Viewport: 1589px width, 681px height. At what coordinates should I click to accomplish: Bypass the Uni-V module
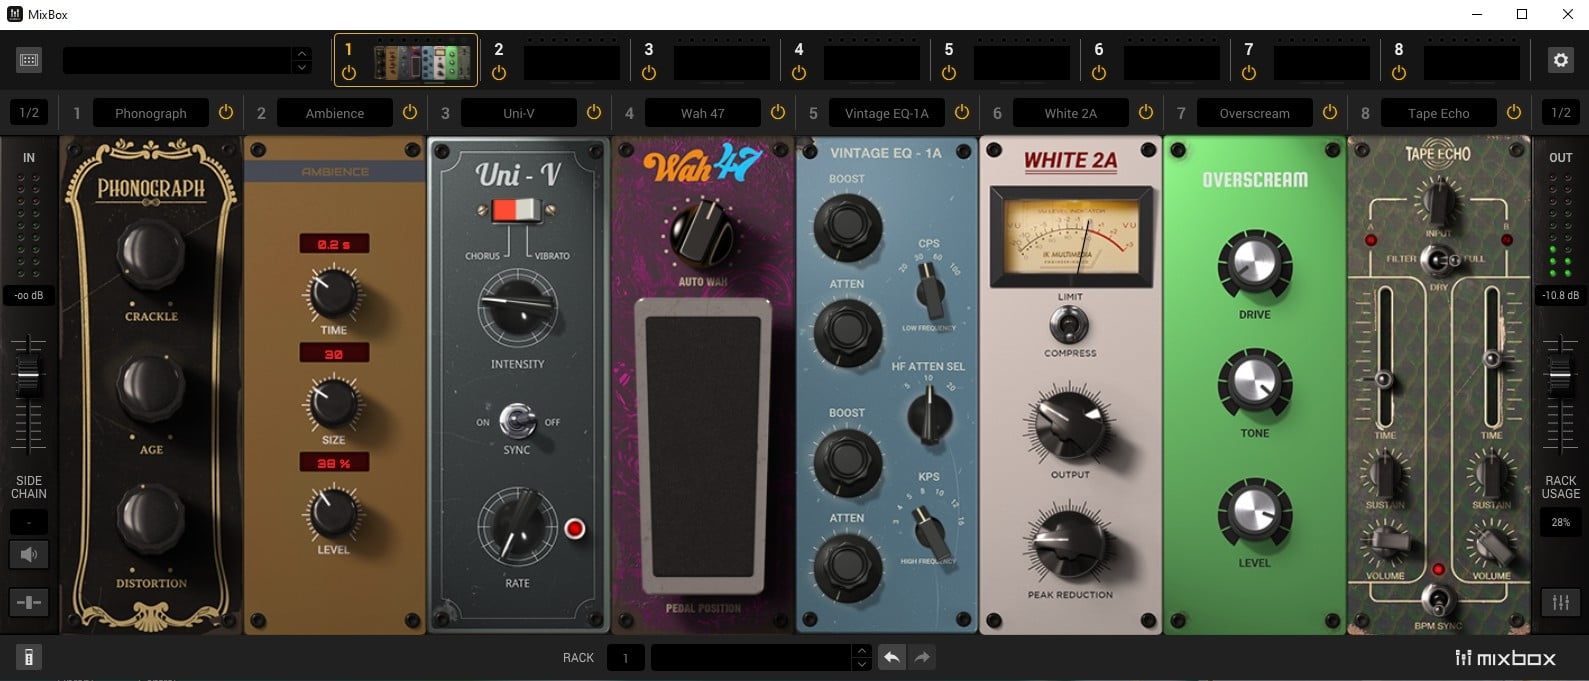click(594, 113)
